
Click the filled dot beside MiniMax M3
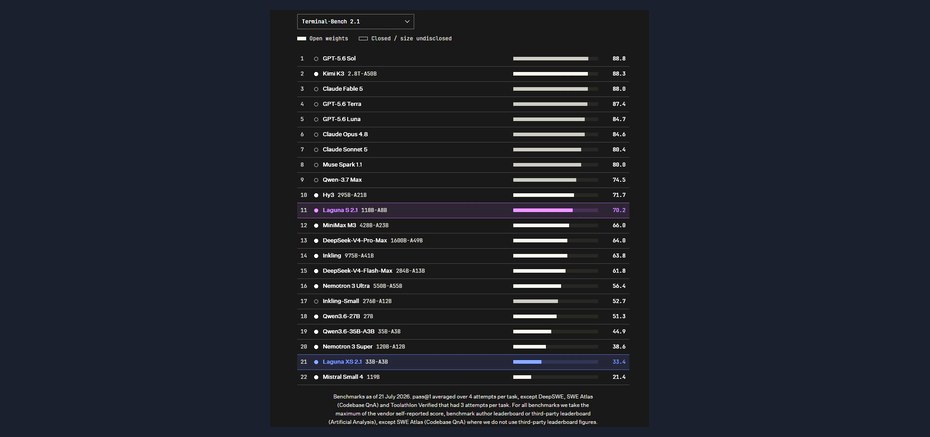pos(316,225)
